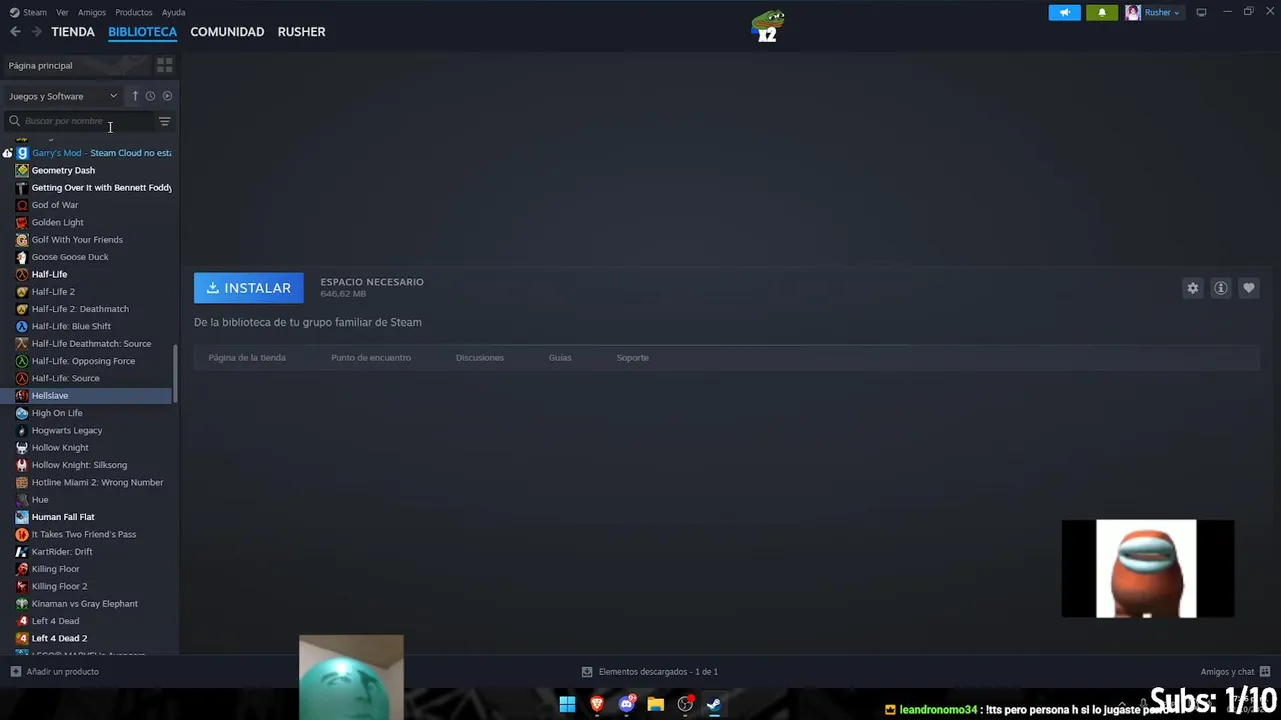Select Hotline Miami 2: Wrong Number

[88, 482]
